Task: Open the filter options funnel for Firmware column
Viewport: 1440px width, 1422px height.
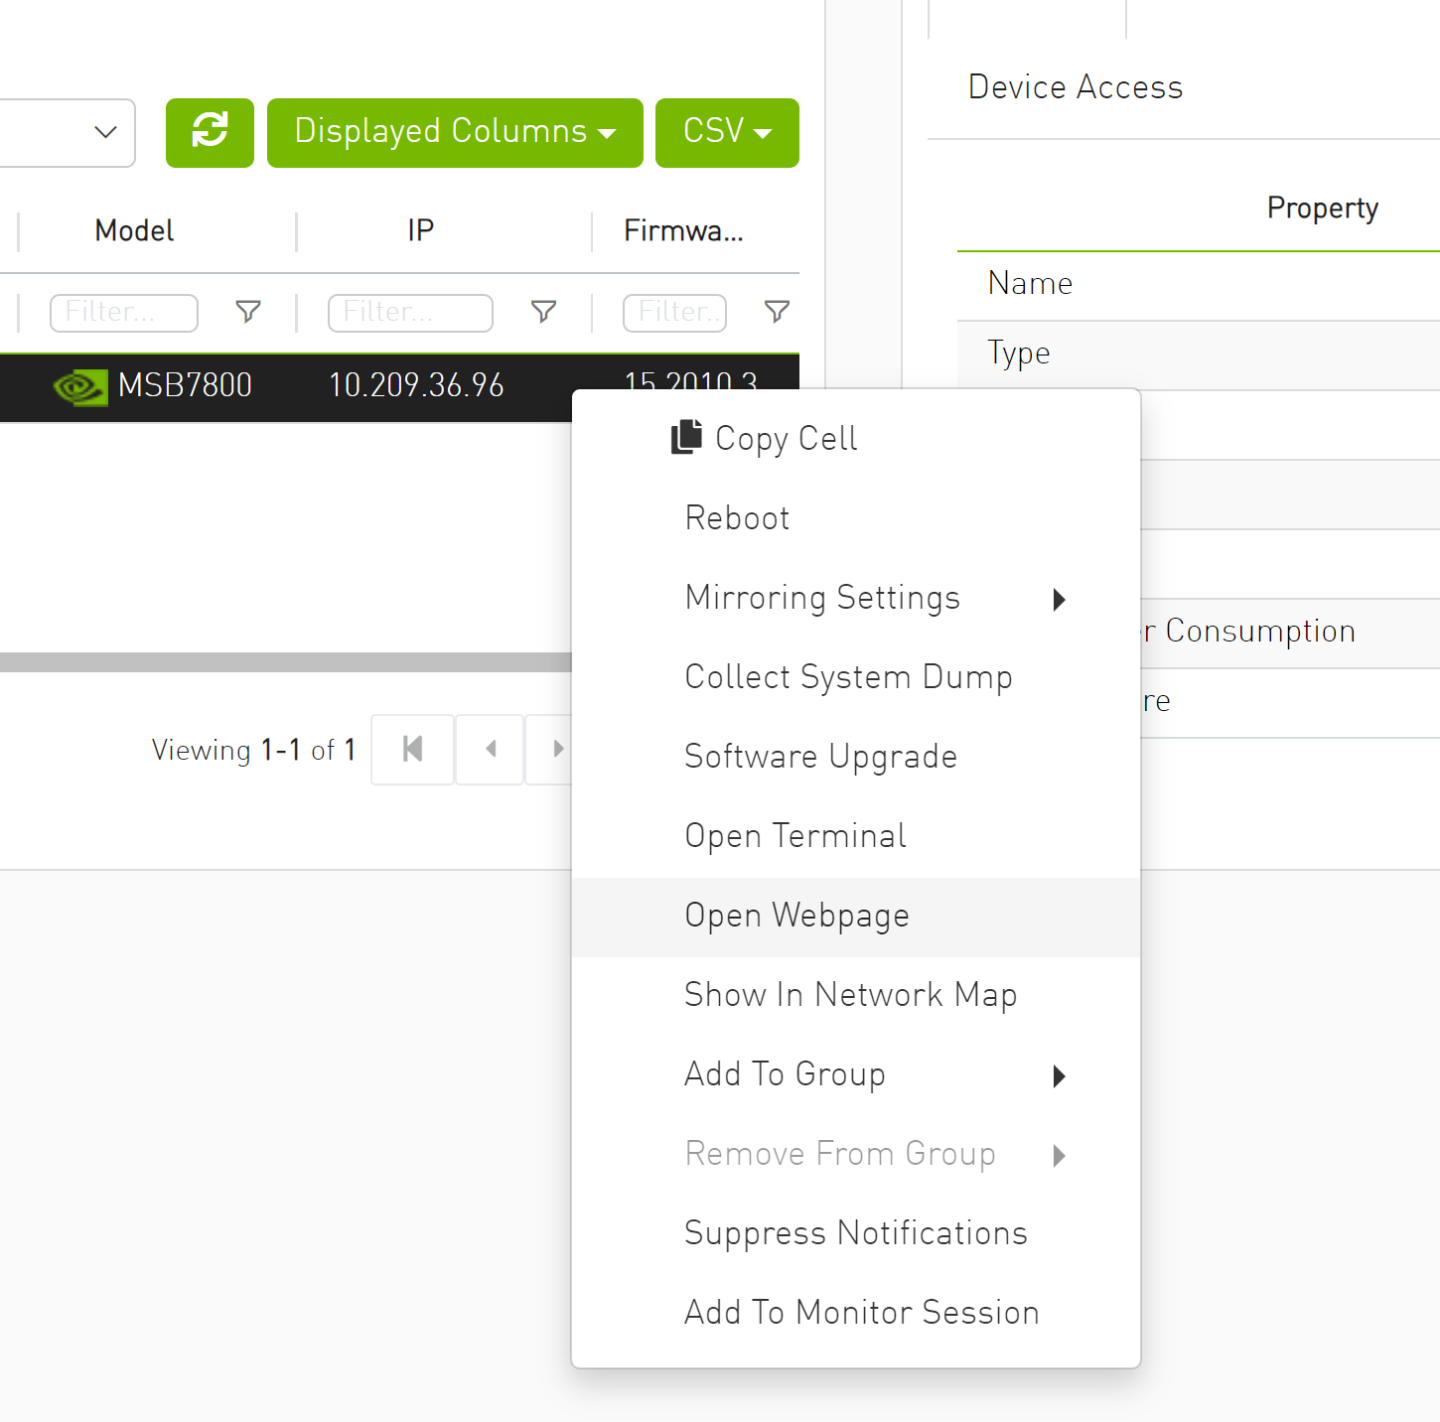Action: (x=777, y=312)
